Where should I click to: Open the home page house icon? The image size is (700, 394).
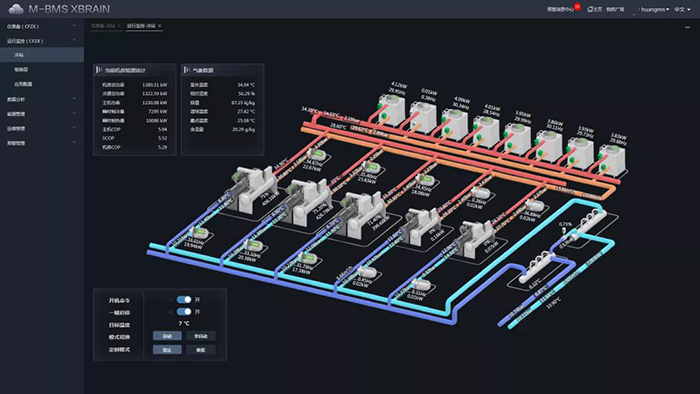[590, 9]
